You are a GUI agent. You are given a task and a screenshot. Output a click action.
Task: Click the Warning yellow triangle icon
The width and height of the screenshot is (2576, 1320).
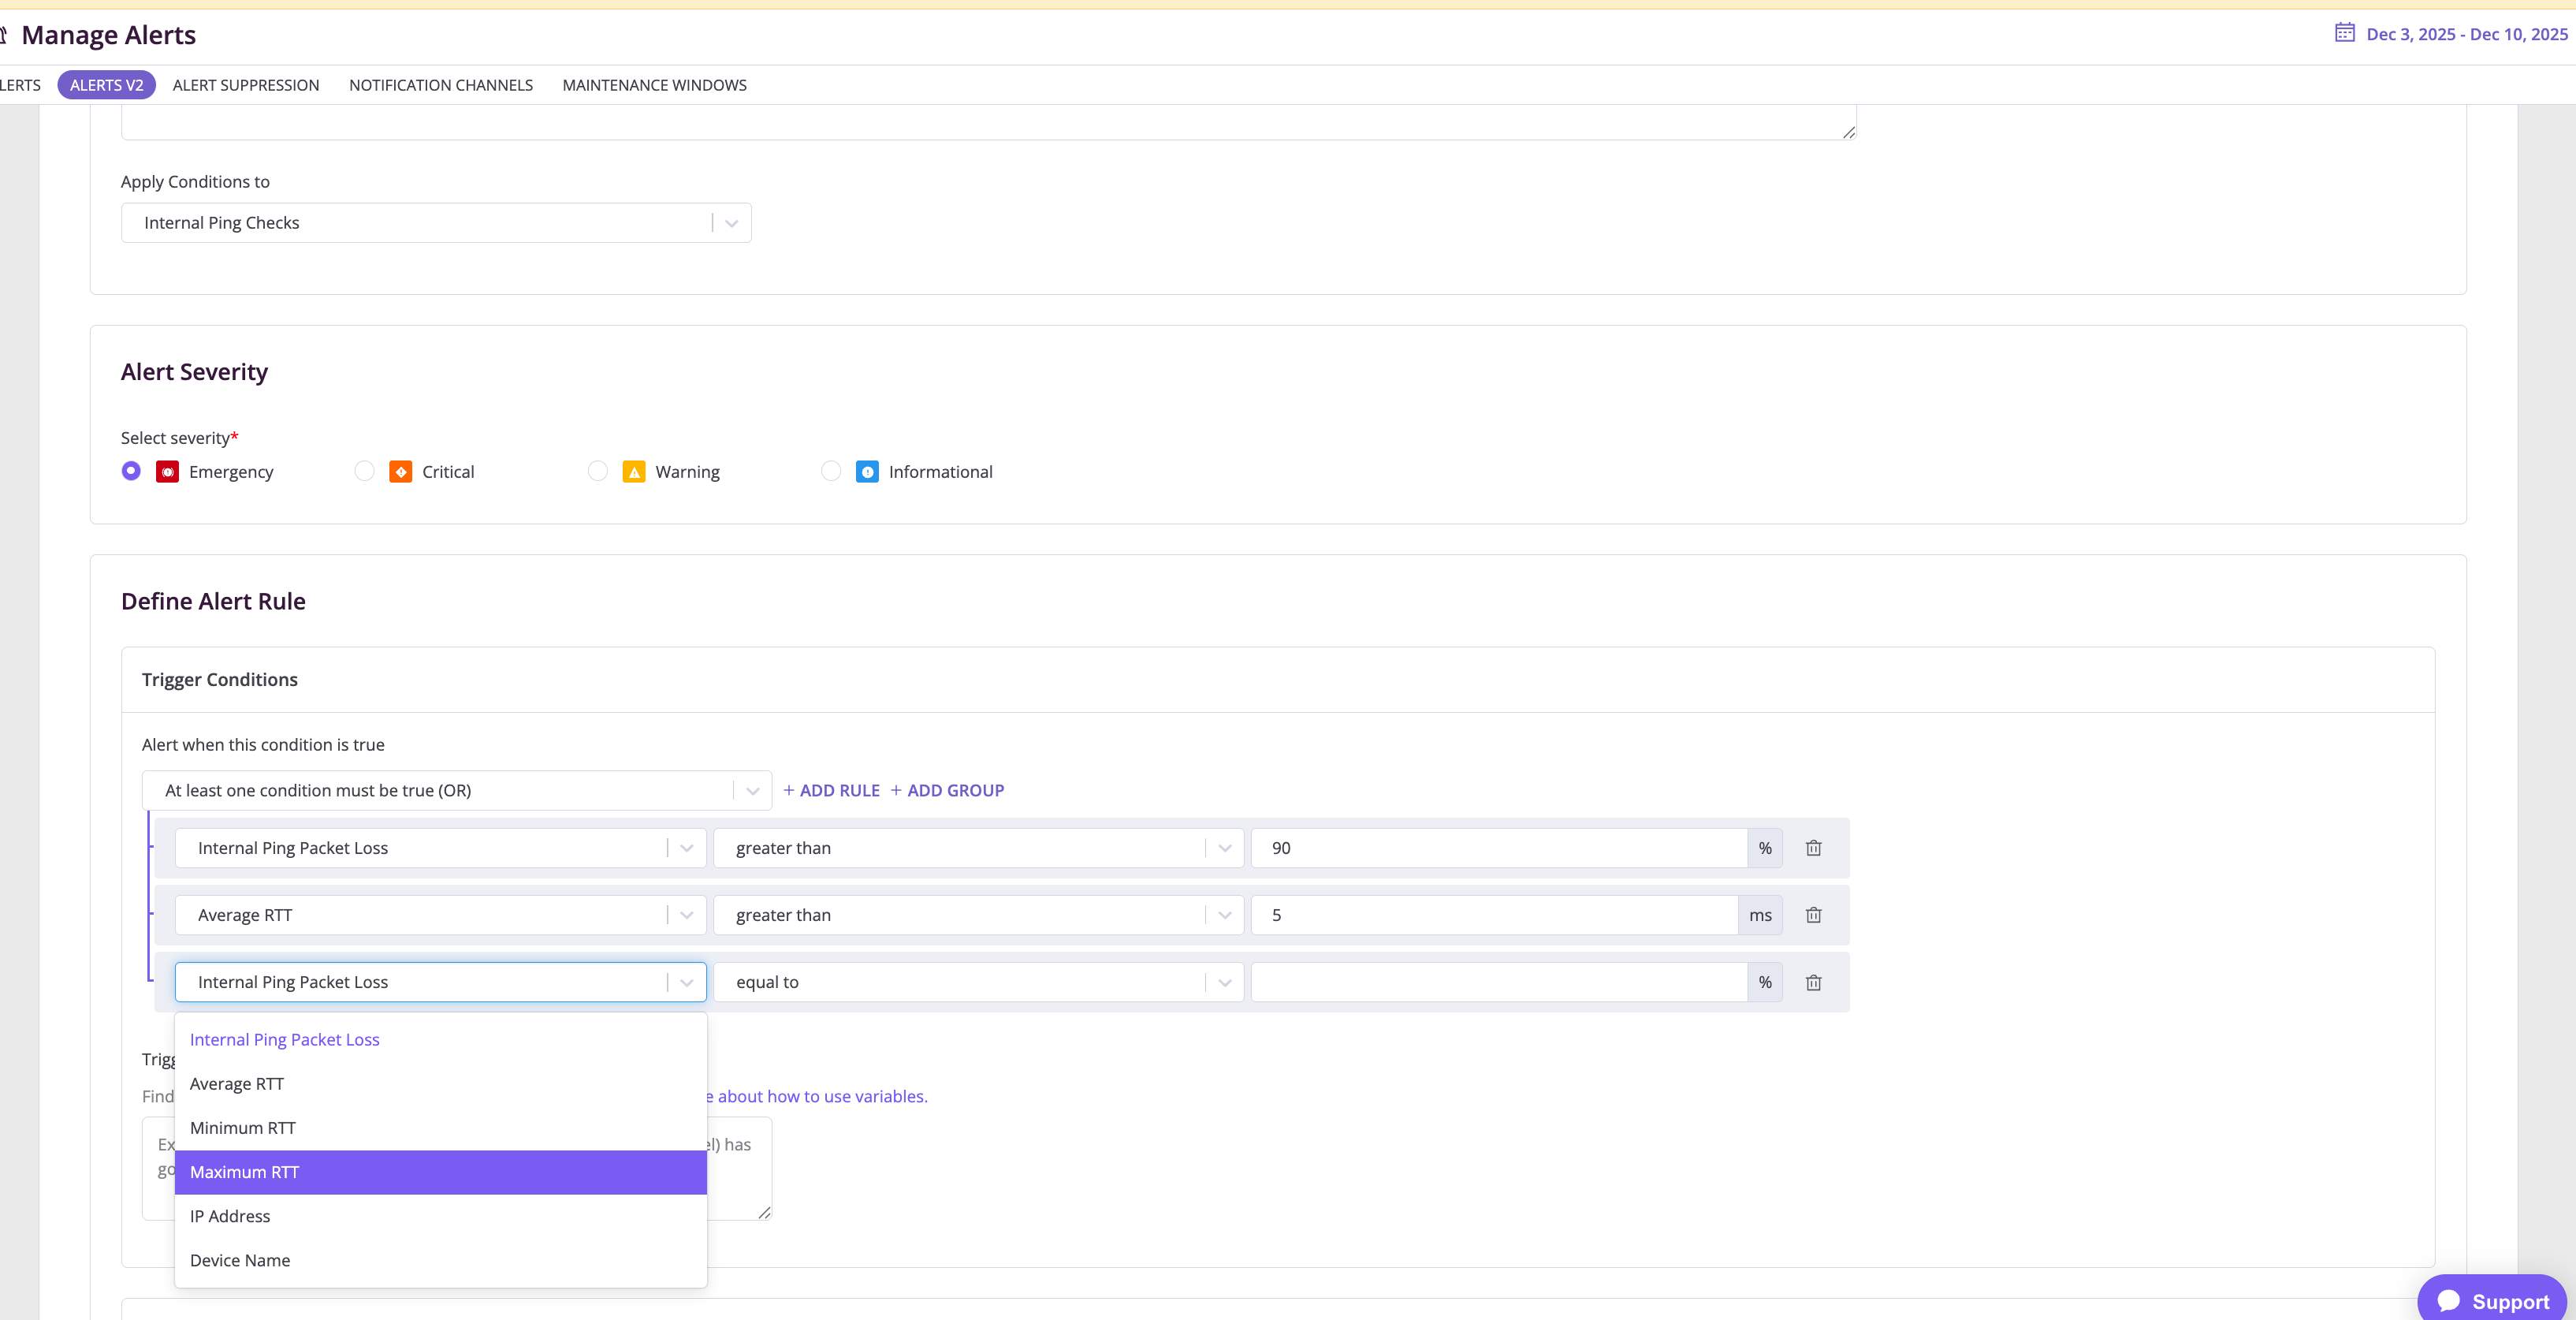pyautogui.click(x=633, y=471)
